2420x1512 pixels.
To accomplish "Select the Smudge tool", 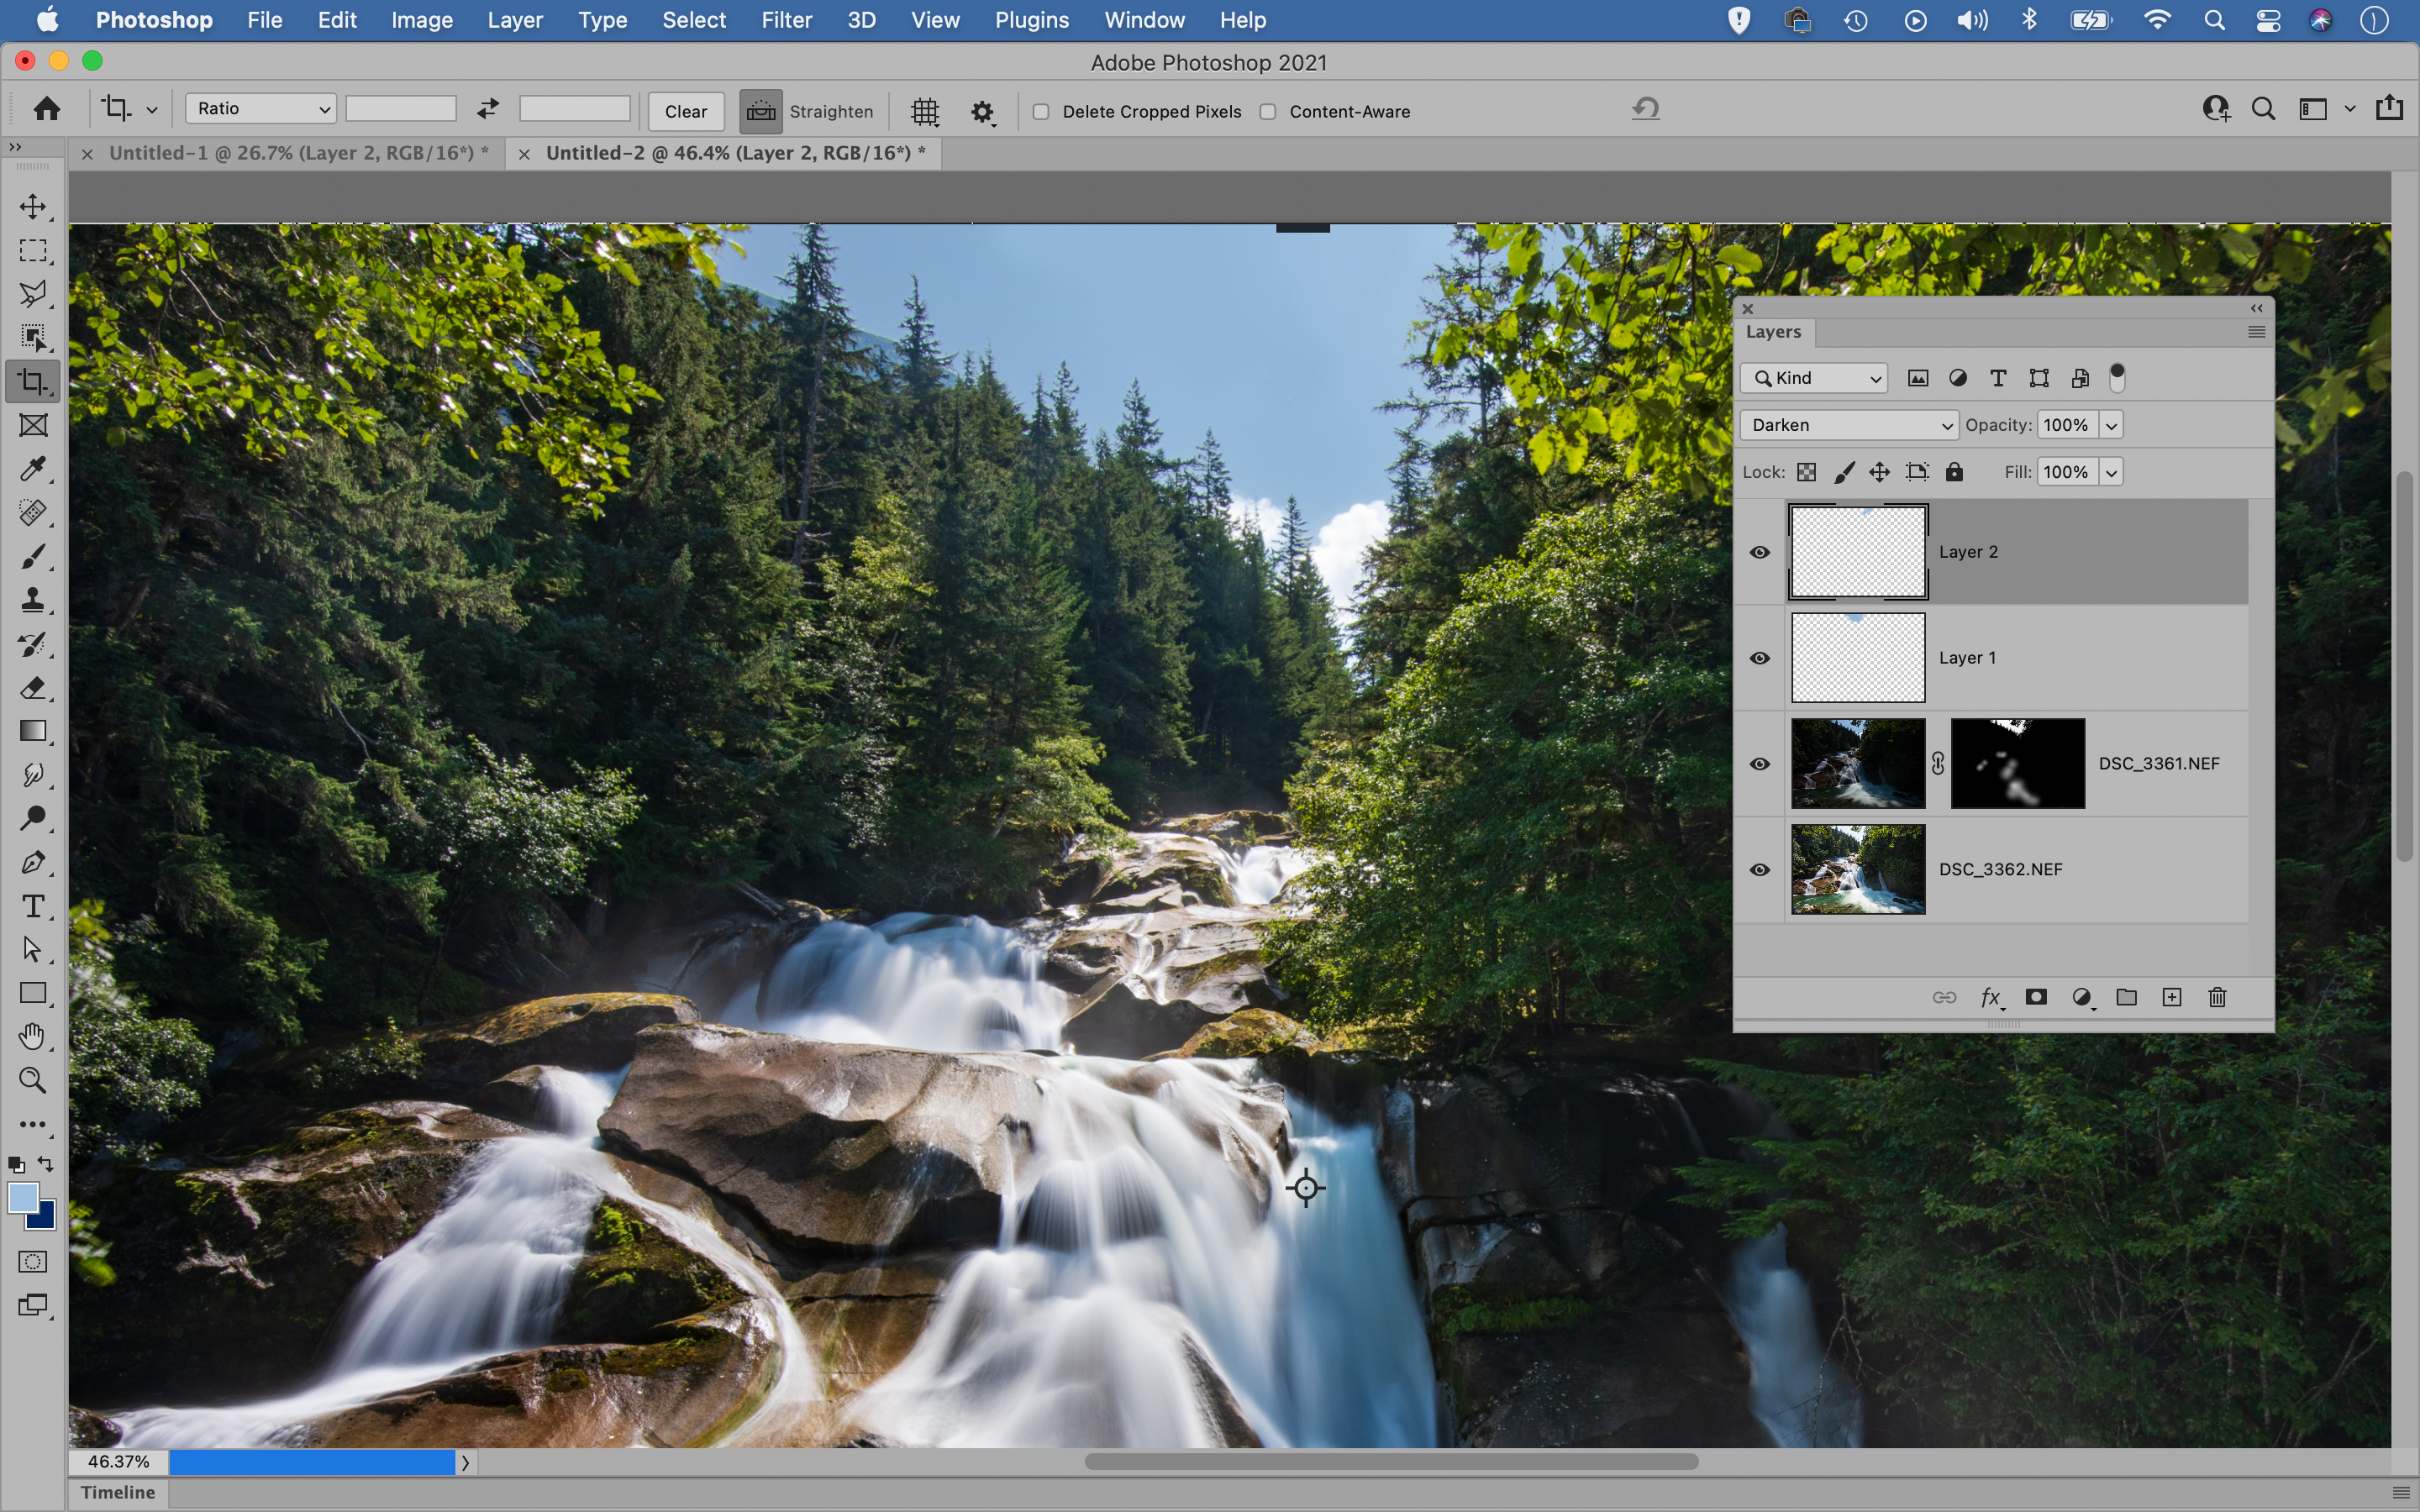I will pos(33,775).
